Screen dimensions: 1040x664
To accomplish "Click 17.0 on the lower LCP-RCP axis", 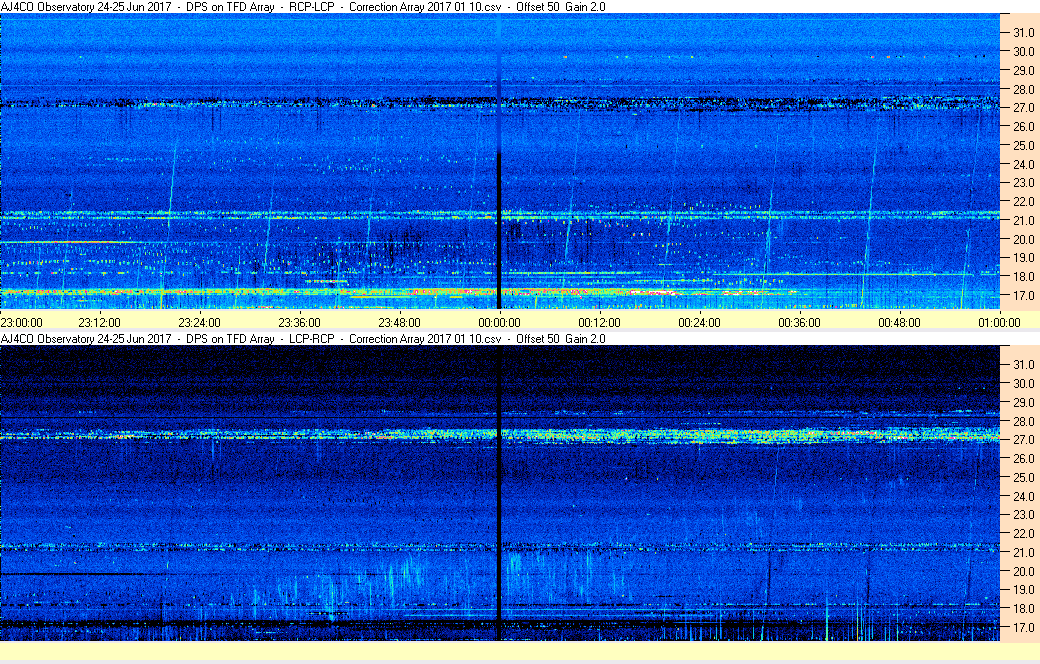I will pos(1023,627).
